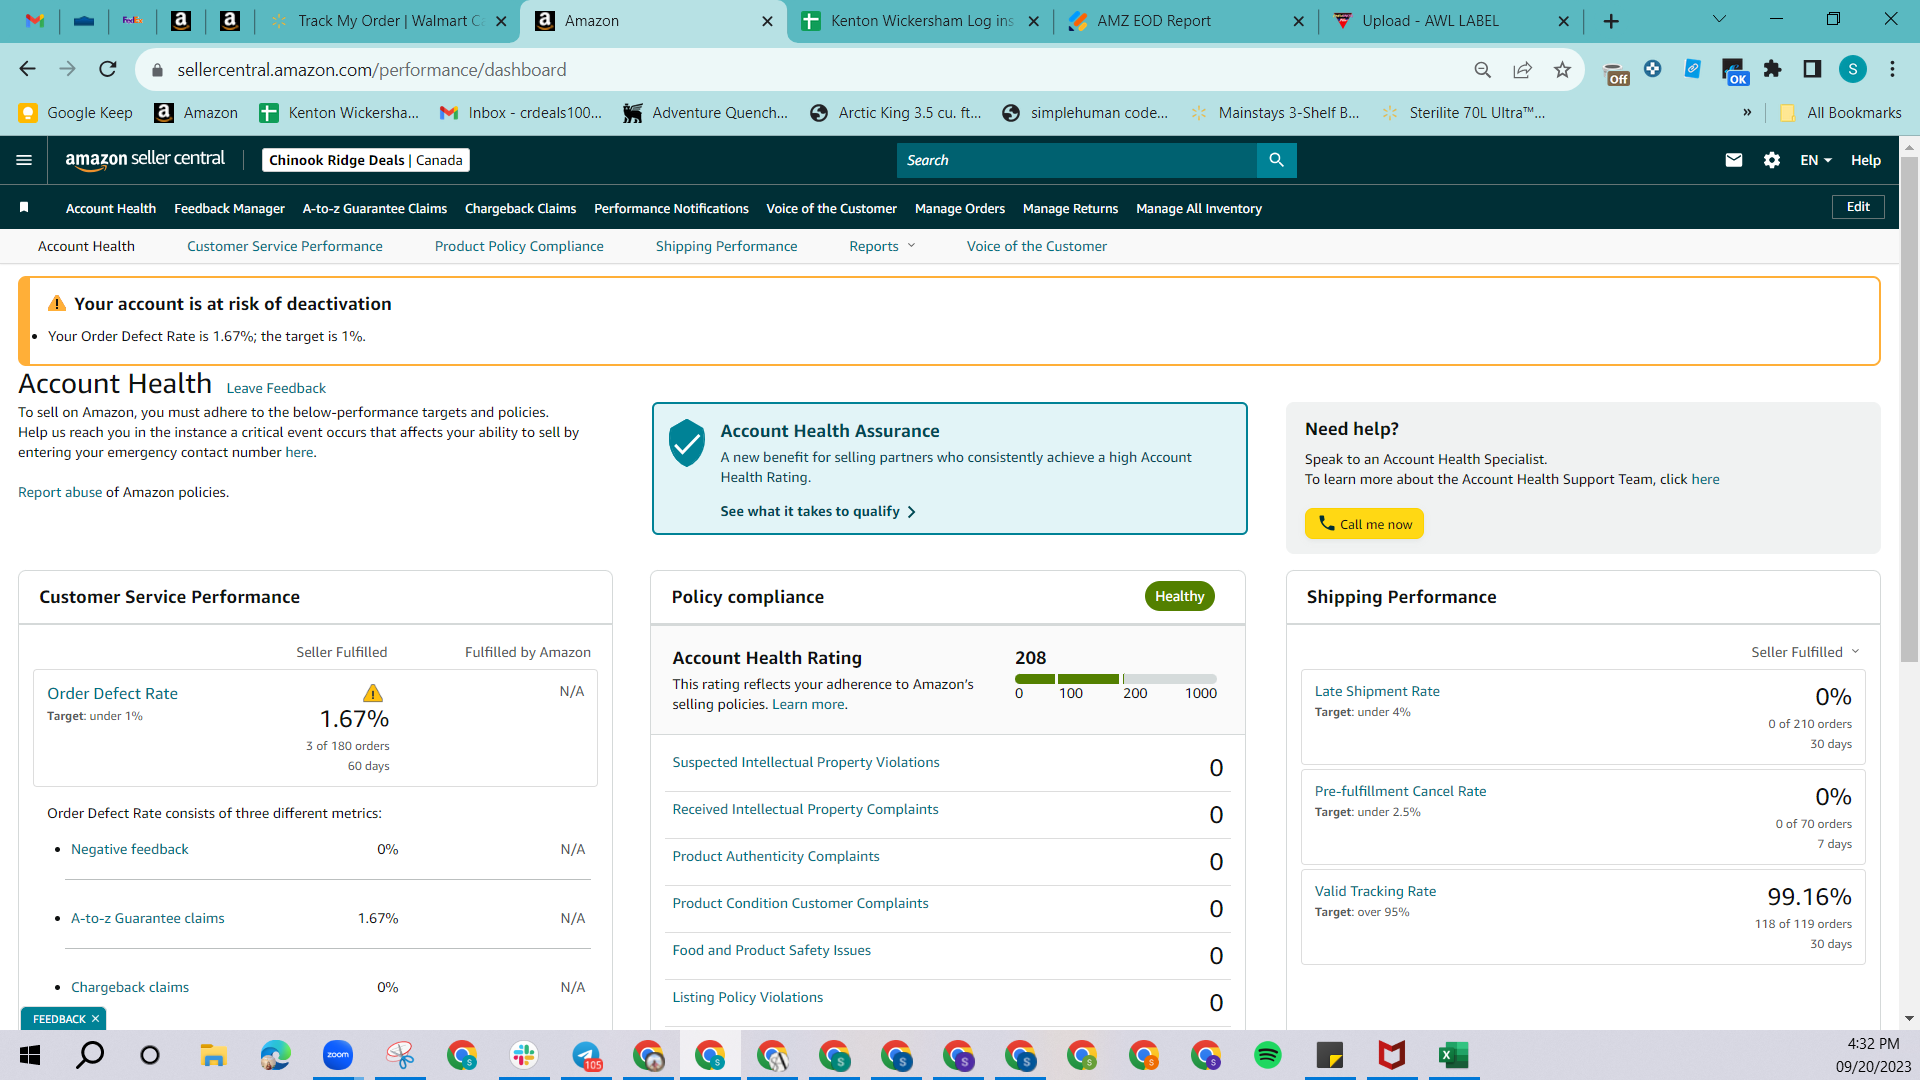Open a new browser tab
Image resolution: width=1920 pixels, height=1080 pixels.
[x=1611, y=21]
